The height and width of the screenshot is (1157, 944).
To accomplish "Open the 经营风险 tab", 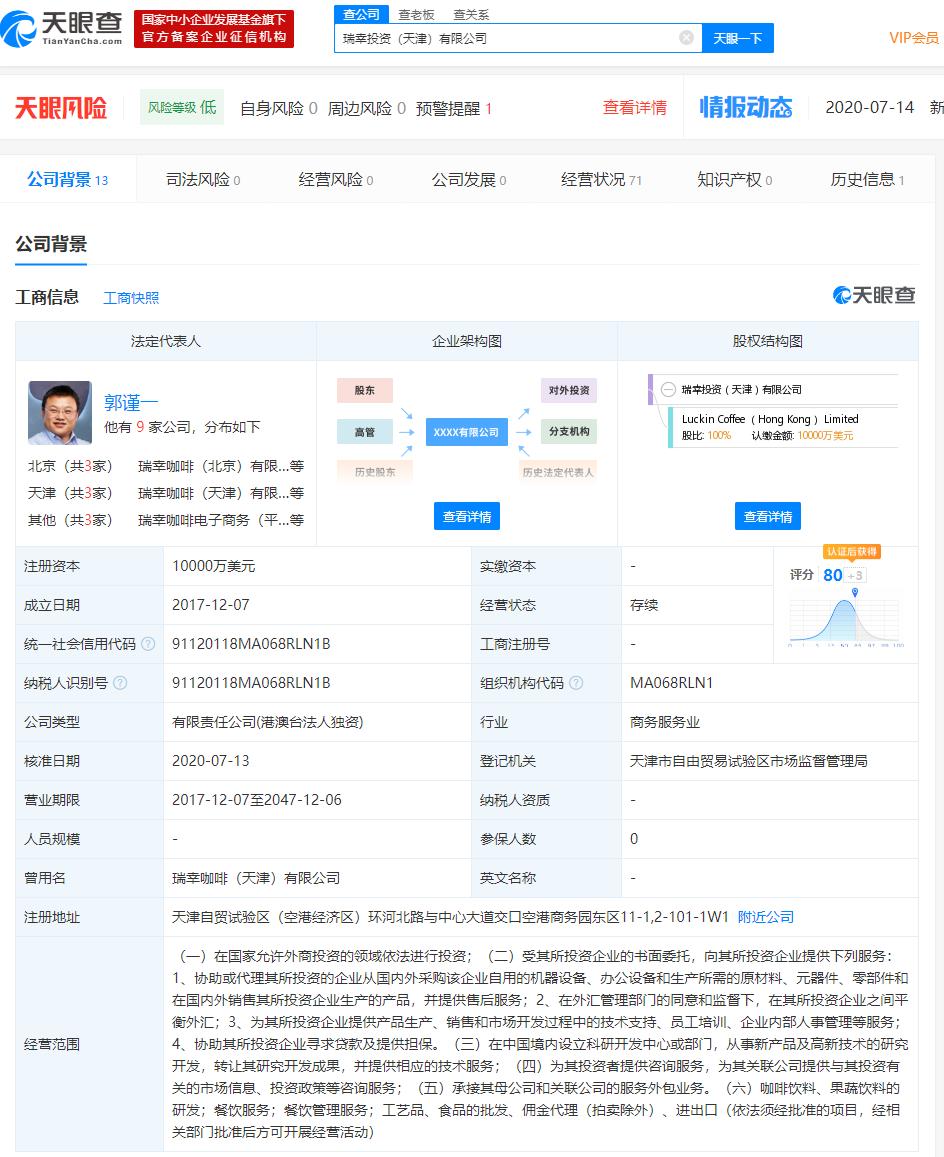I will (335, 179).
